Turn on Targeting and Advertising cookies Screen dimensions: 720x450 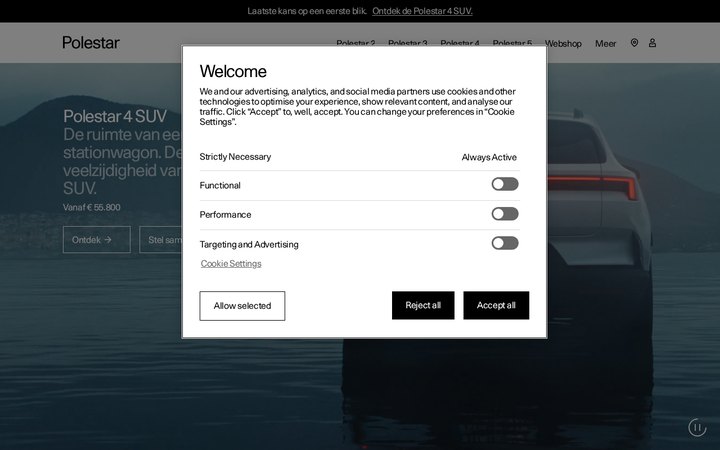(505, 243)
